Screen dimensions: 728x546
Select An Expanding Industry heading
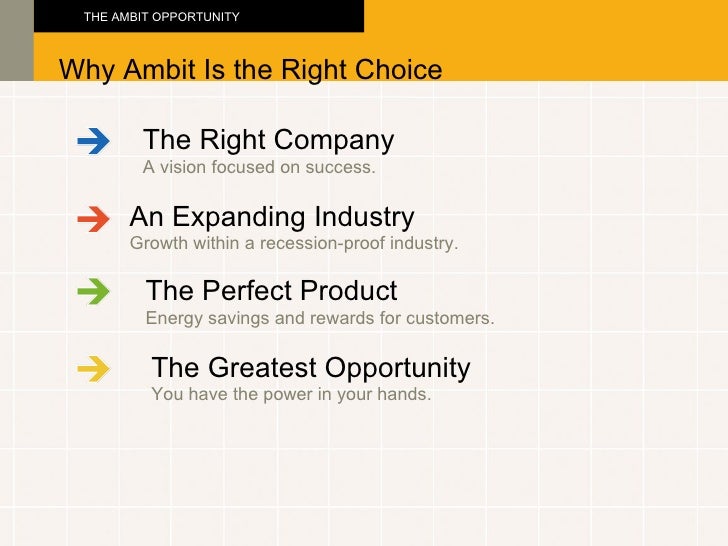pyautogui.click(x=271, y=217)
